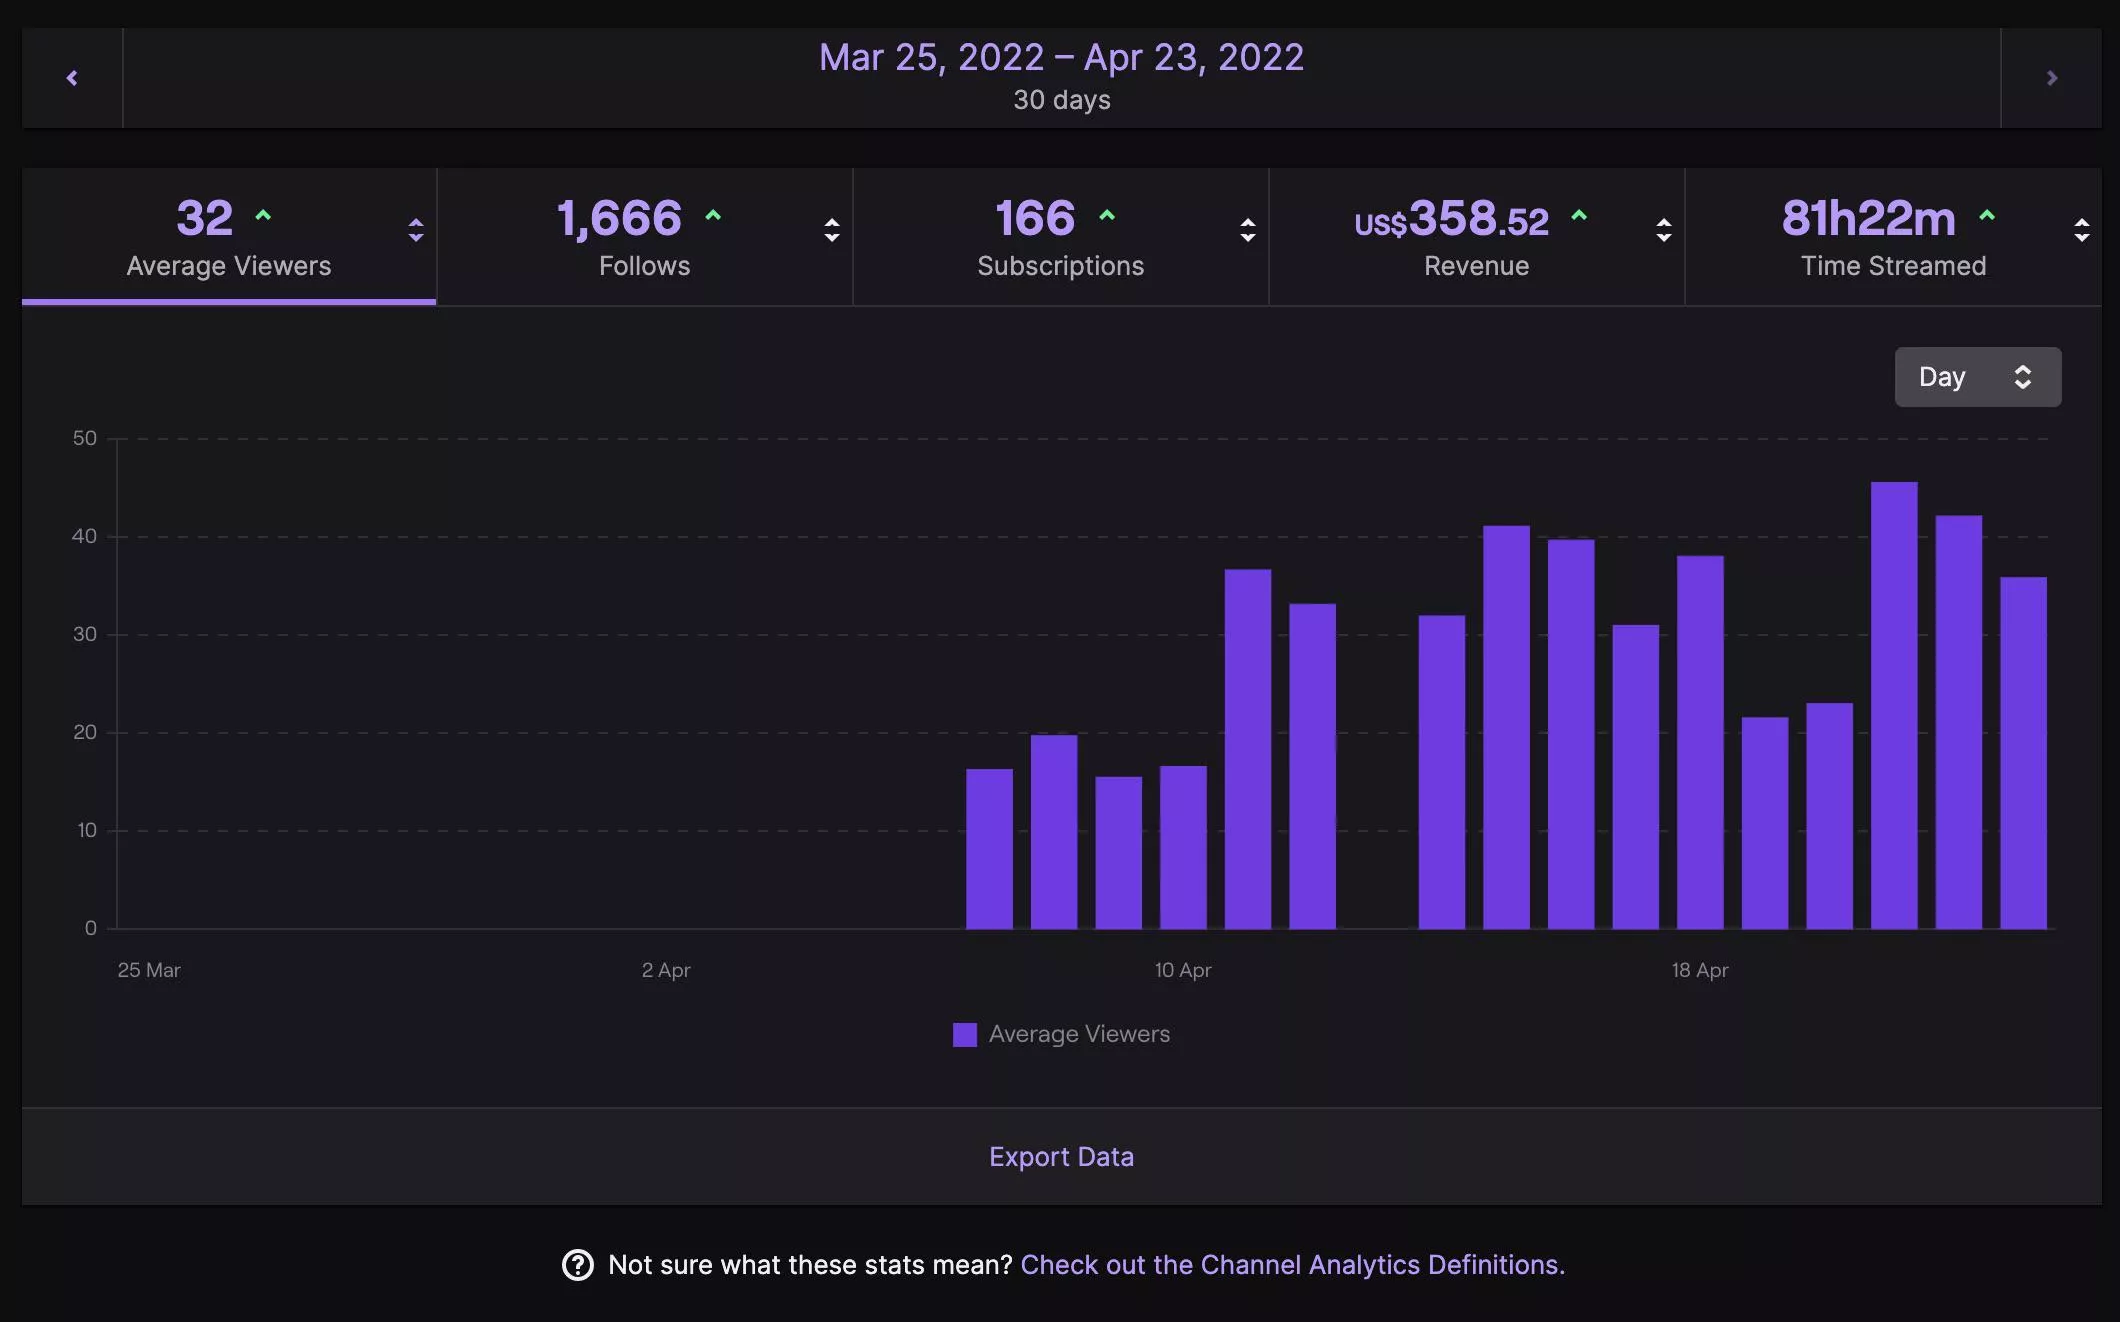Open the Day granularity dropdown
The width and height of the screenshot is (2120, 1322).
[x=1977, y=376]
